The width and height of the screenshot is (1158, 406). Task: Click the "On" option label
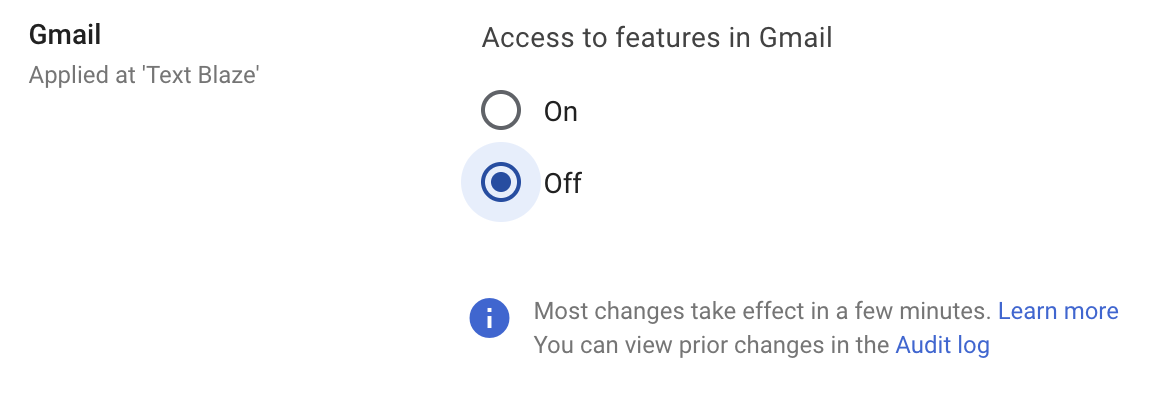tap(561, 111)
